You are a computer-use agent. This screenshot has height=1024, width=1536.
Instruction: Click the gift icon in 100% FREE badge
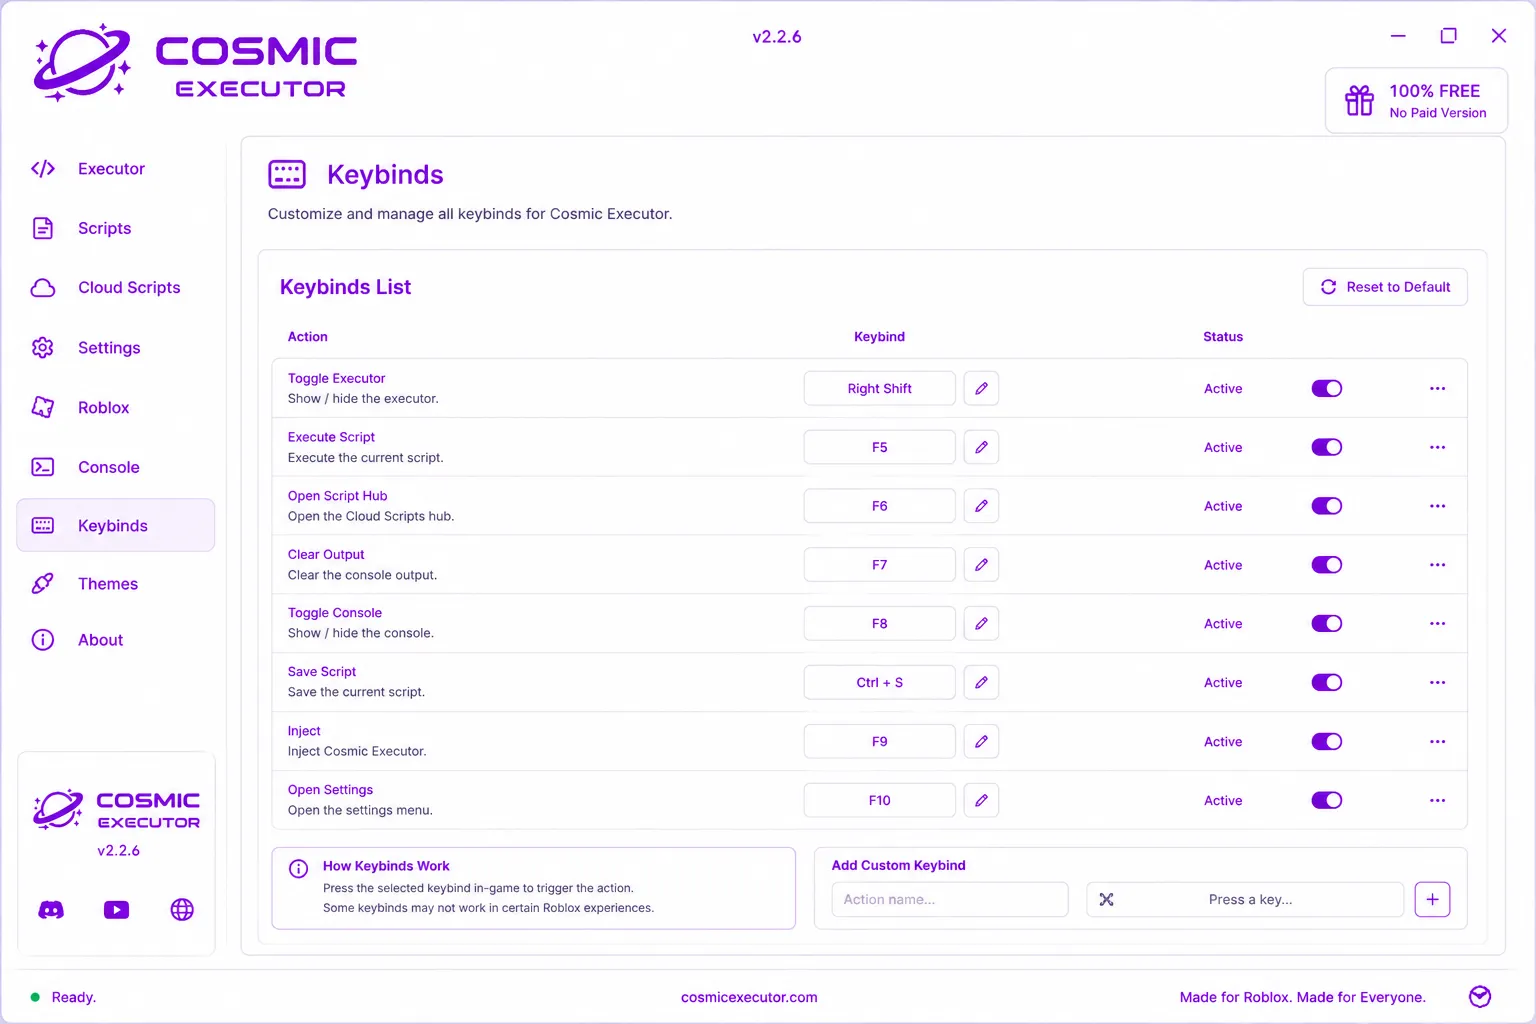pyautogui.click(x=1359, y=100)
